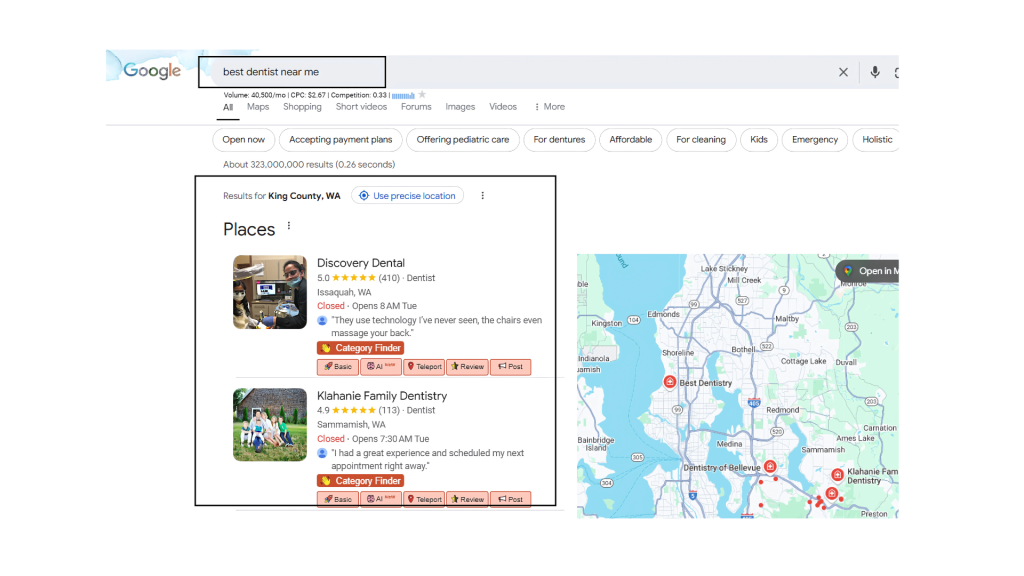Screen dimensions: 1024x576
Task: Click the Bothell label on the map
Action: tap(743, 349)
